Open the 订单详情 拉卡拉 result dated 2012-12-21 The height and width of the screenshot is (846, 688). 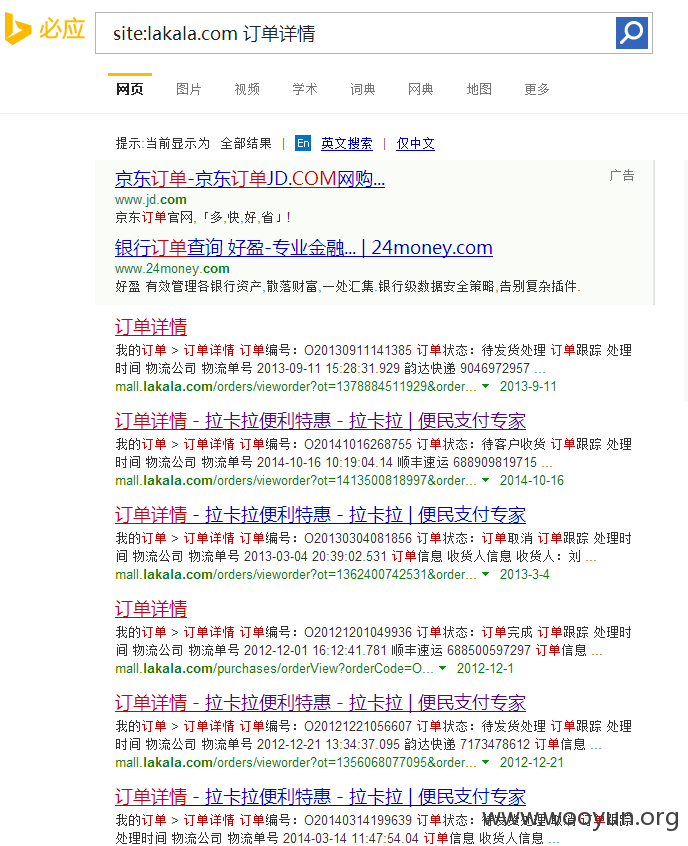(321, 702)
